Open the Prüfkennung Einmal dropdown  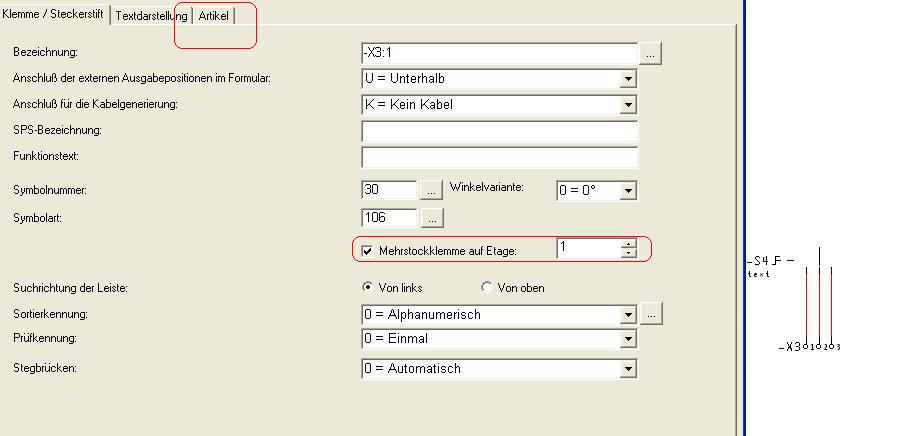[x=628, y=338]
